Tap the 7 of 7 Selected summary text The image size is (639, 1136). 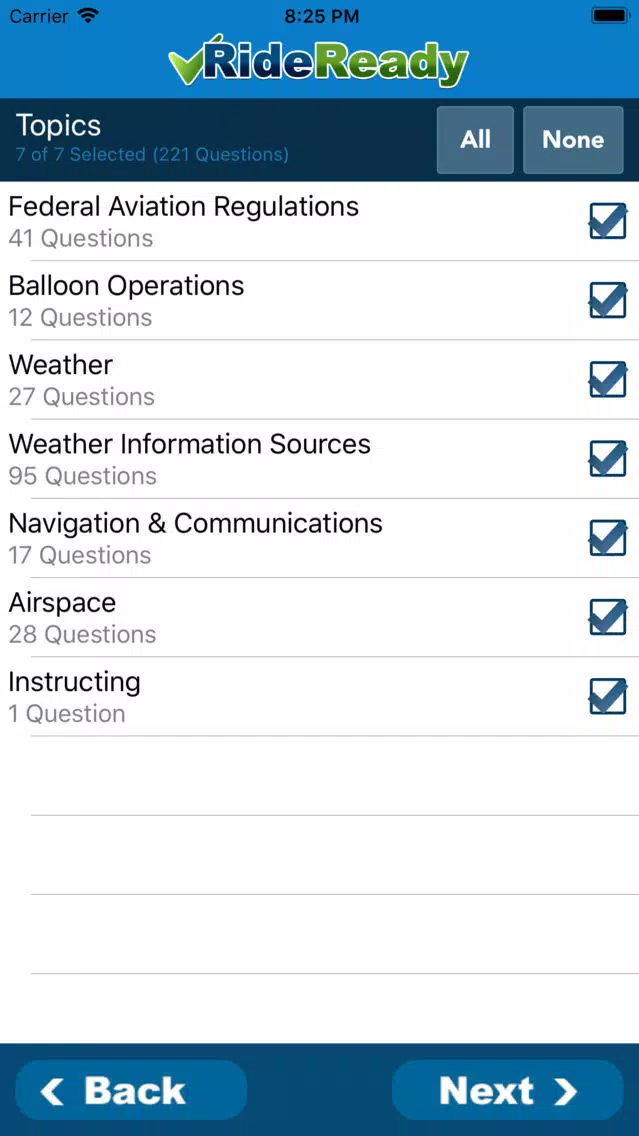[152, 154]
